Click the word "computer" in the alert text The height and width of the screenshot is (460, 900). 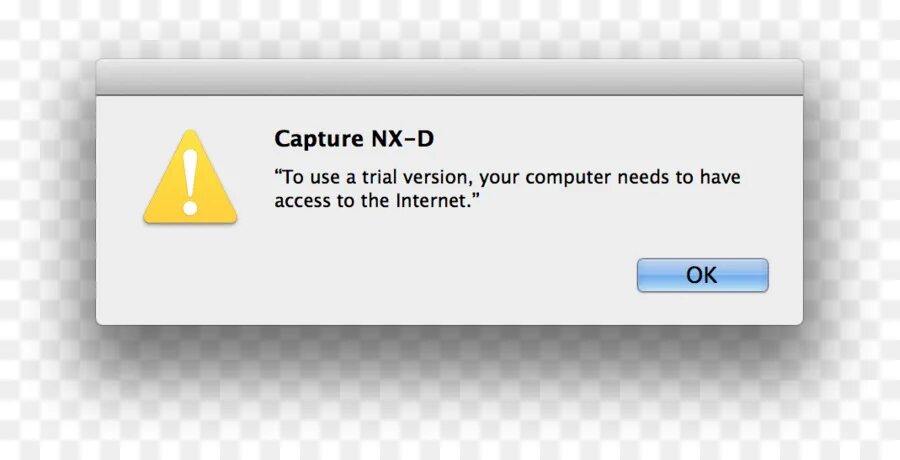(x=568, y=178)
